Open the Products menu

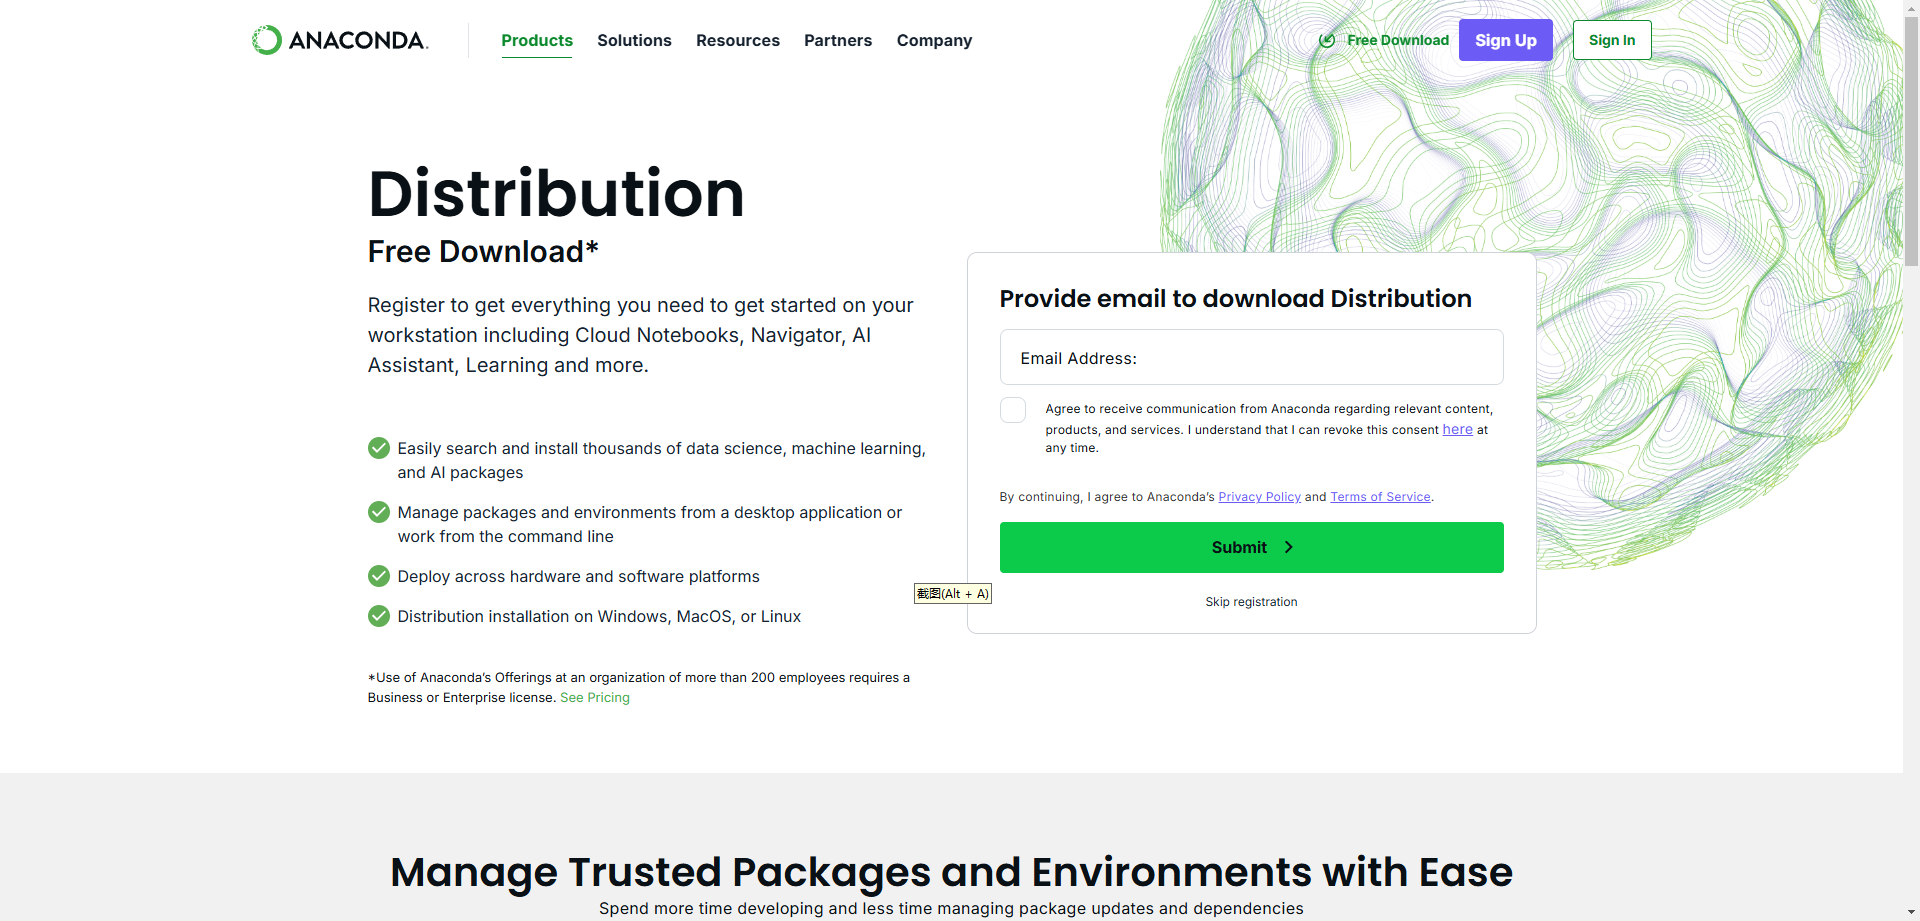tap(537, 40)
